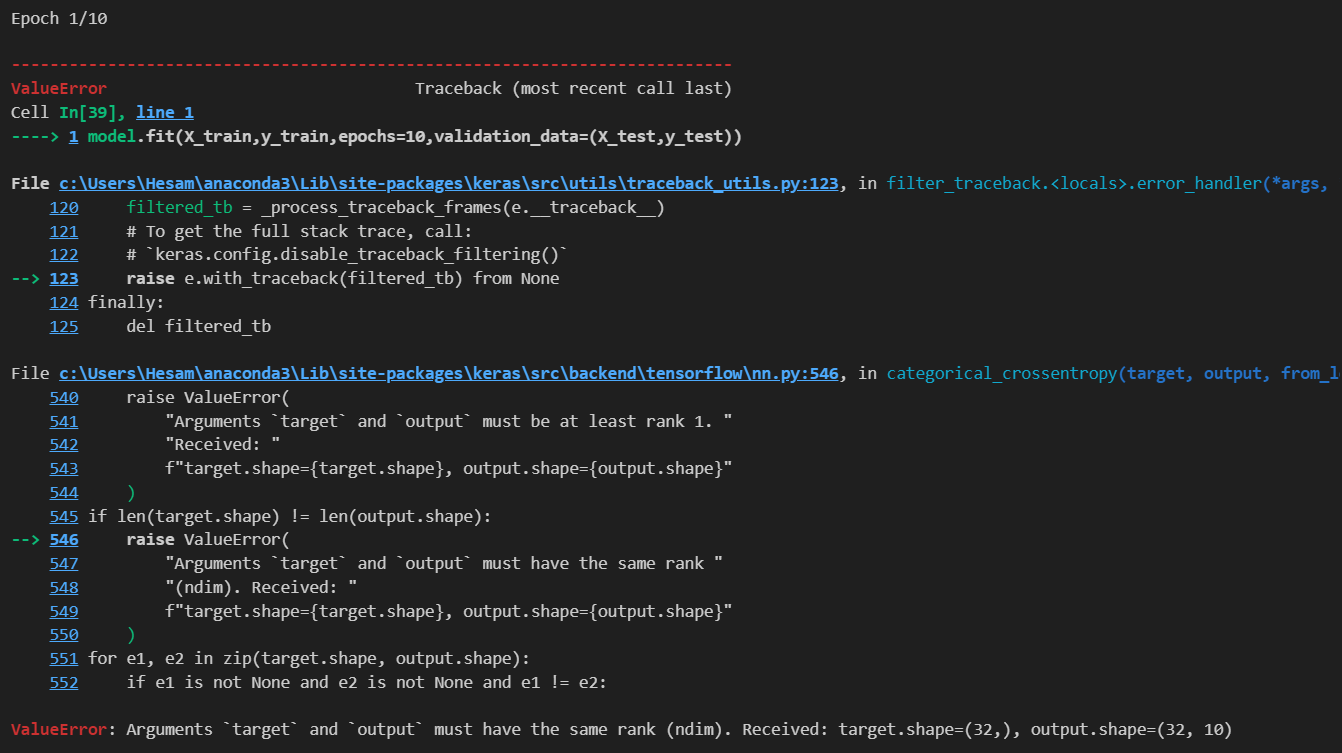Jump to highlighted line 546 link
Viewport: 1342px width, 753px height.
point(64,540)
